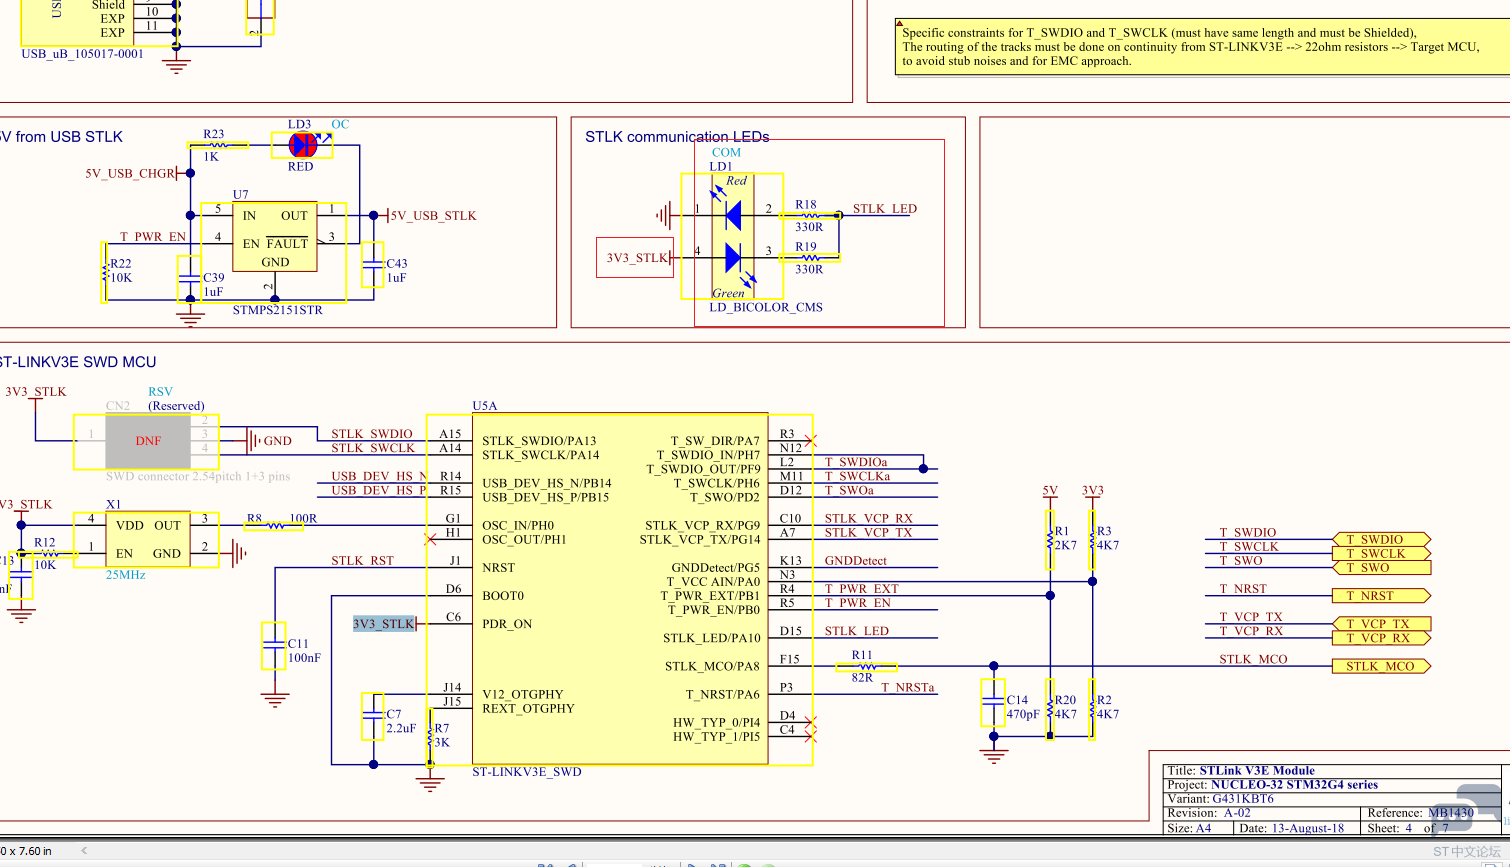Click the 5V_USB_CHGR net label
This screenshot has width=1510, height=867.
click(130, 174)
